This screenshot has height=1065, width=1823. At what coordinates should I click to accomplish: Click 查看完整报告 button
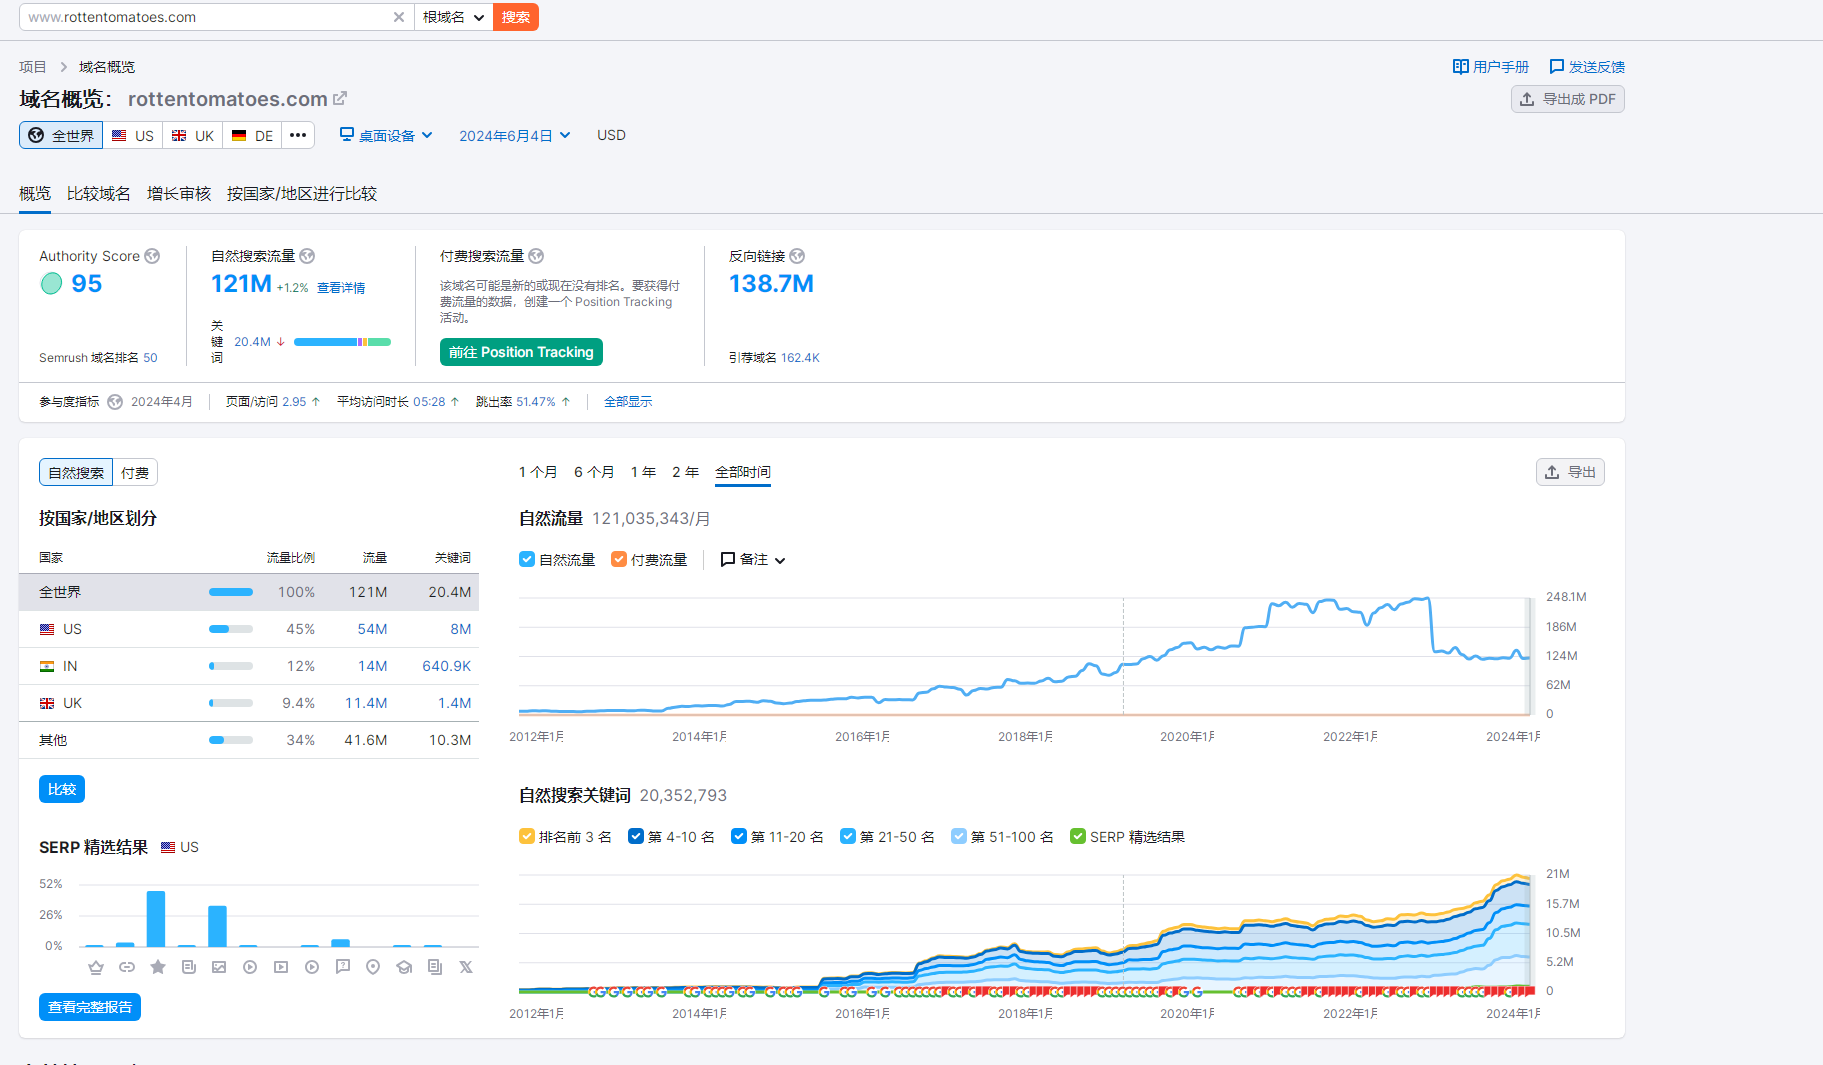click(x=90, y=1007)
